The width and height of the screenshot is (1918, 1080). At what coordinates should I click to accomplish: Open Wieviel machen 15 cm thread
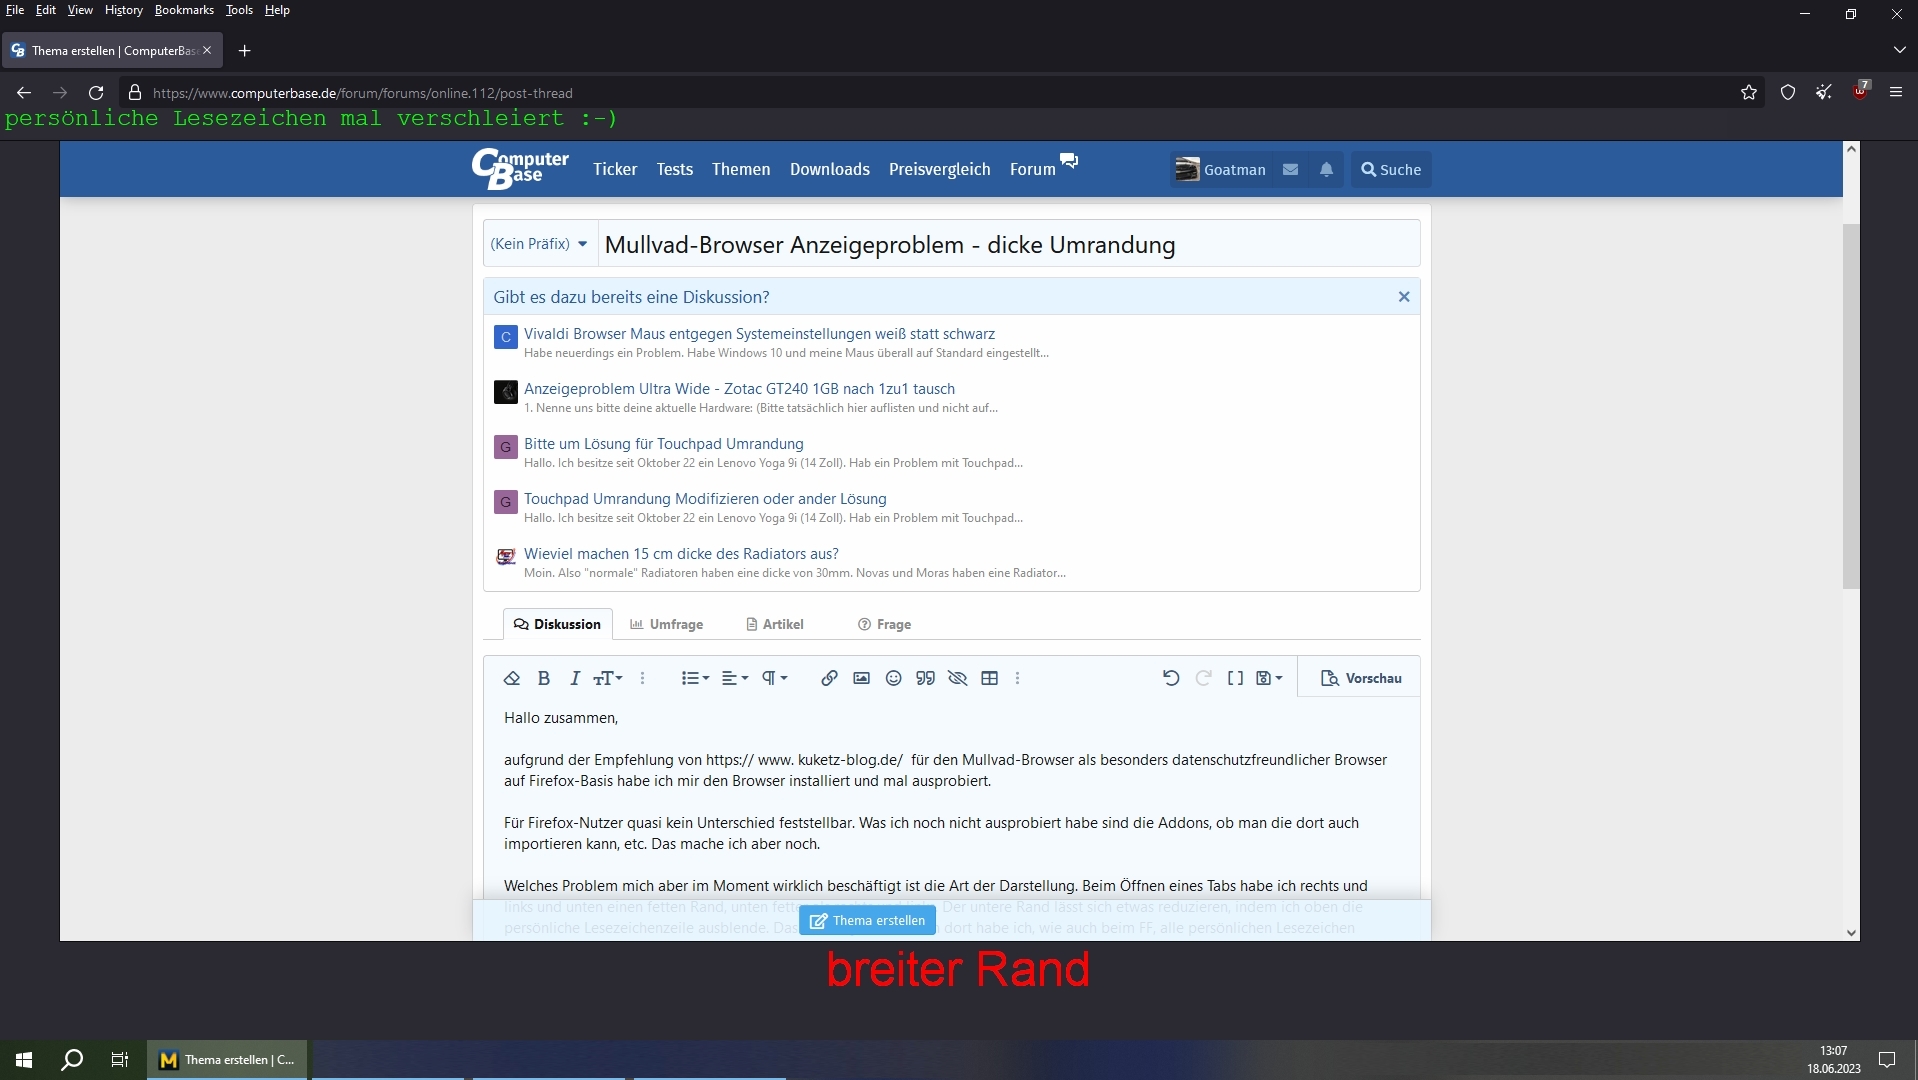pos(681,554)
